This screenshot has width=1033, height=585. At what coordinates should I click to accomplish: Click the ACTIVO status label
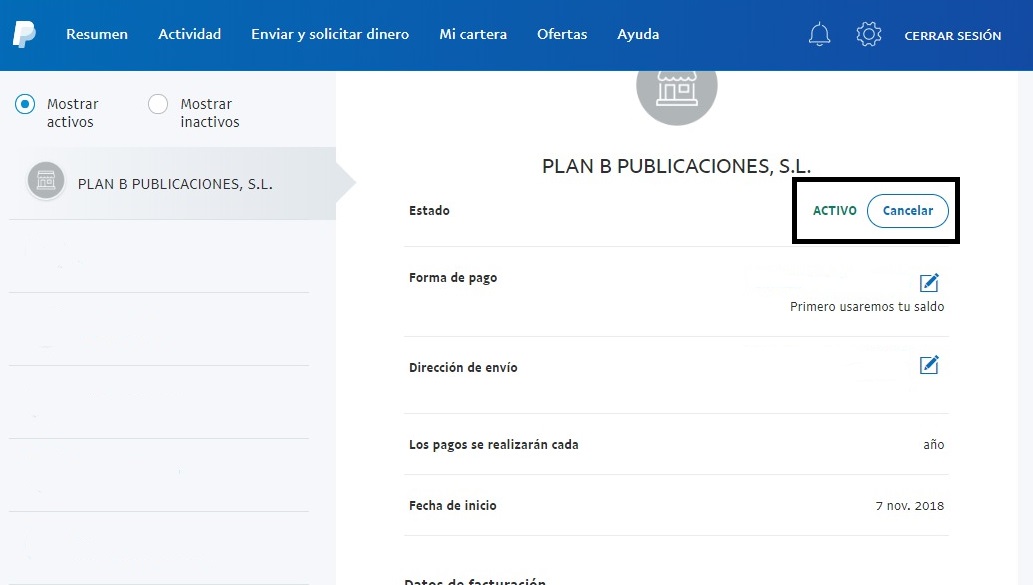point(834,211)
